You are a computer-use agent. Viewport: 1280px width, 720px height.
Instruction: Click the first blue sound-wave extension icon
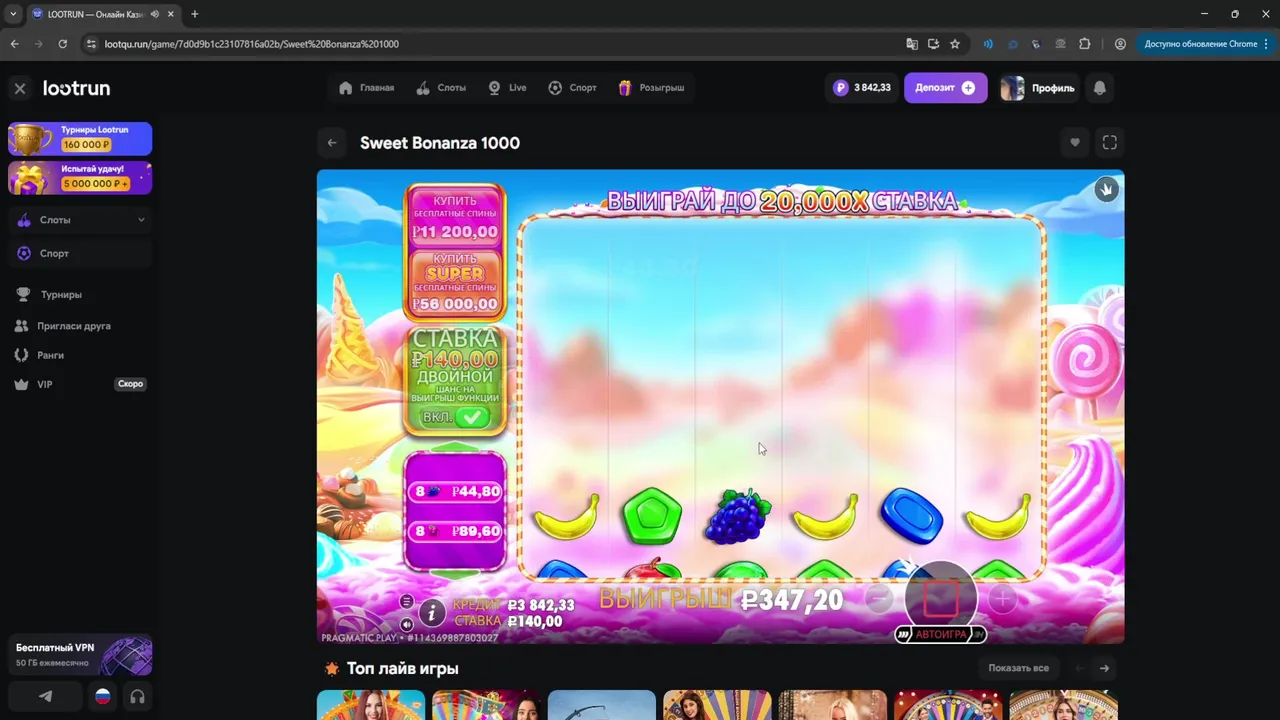point(988,44)
